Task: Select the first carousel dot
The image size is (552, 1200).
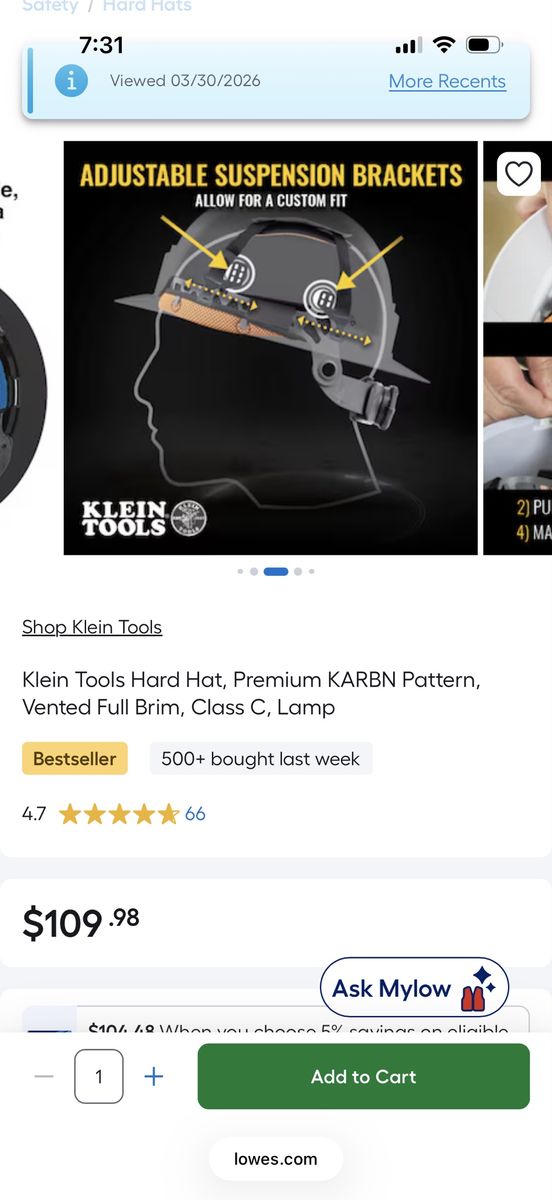Action: point(240,572)
